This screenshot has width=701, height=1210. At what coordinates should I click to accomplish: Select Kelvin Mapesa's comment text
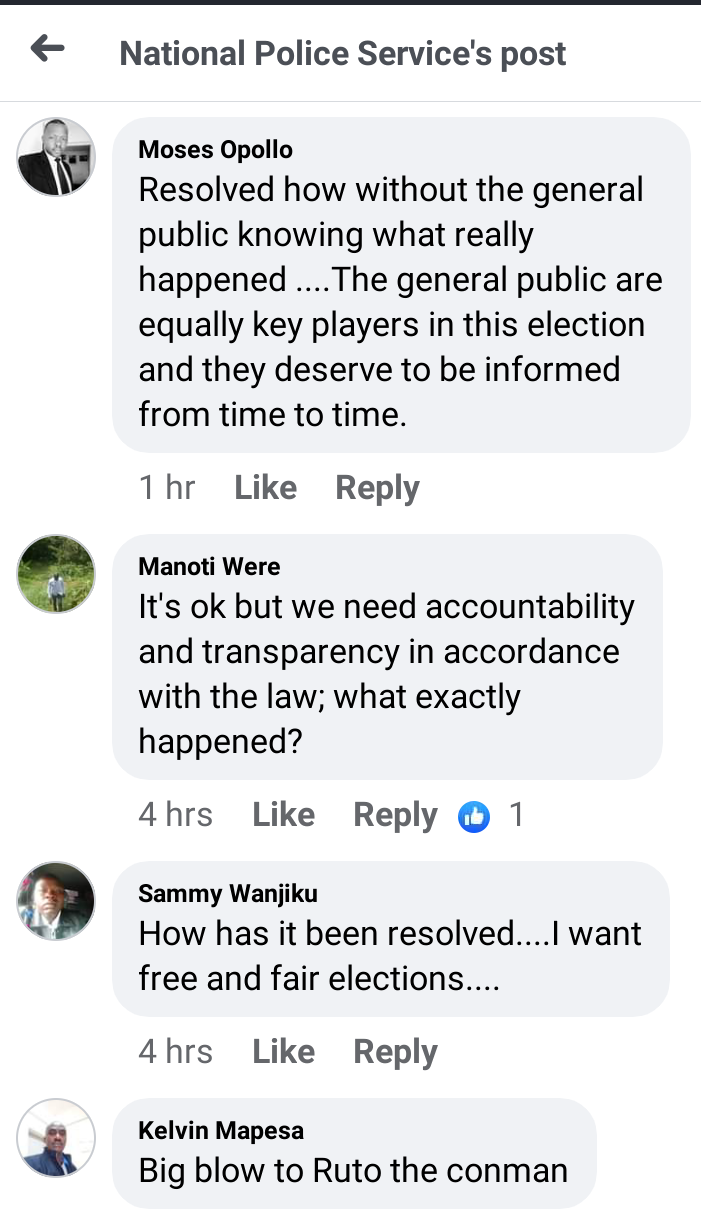point(353,1170)
